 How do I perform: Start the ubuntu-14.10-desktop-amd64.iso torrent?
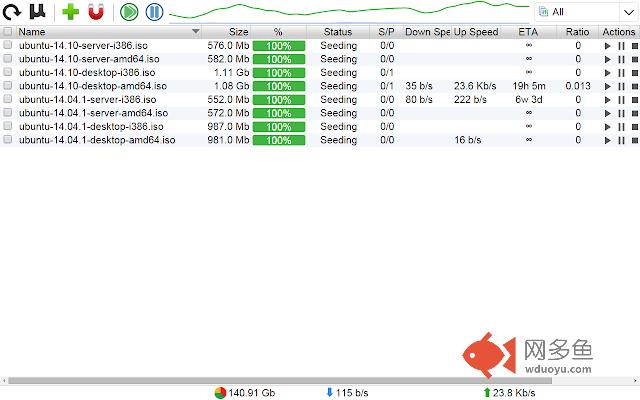608,87
